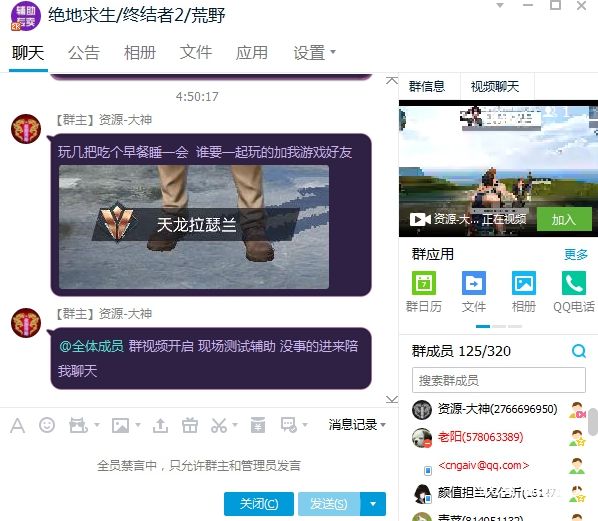Click member 颜值担当 row in list
The height and width of the screenshot is (521, 598).
click(498, 493)
